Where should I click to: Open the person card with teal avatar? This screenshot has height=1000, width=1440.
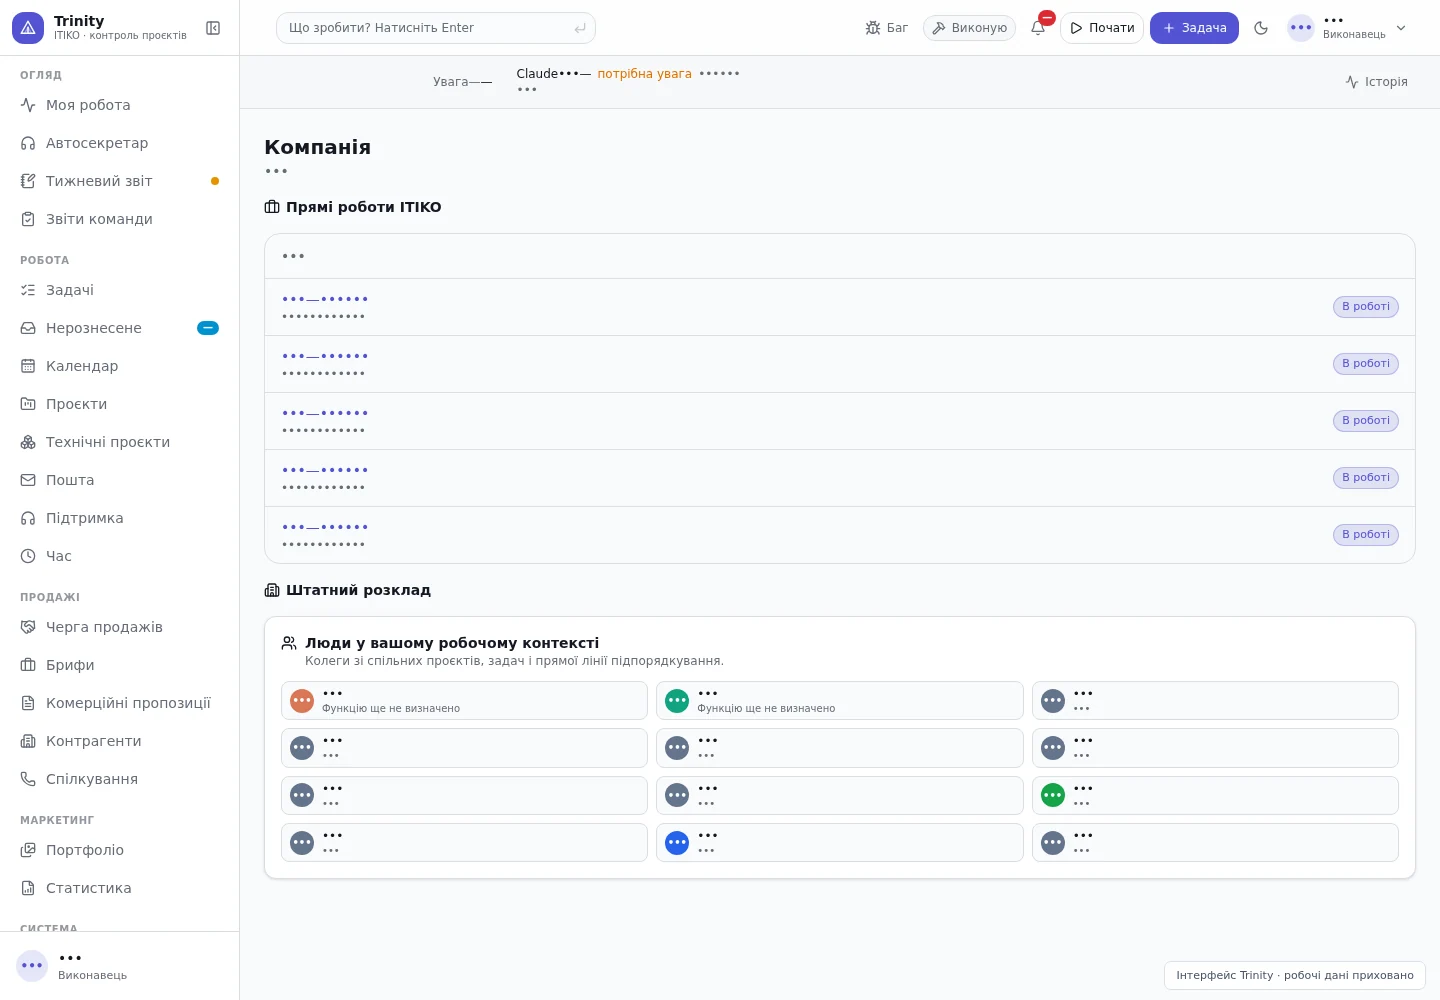[839, 700]
